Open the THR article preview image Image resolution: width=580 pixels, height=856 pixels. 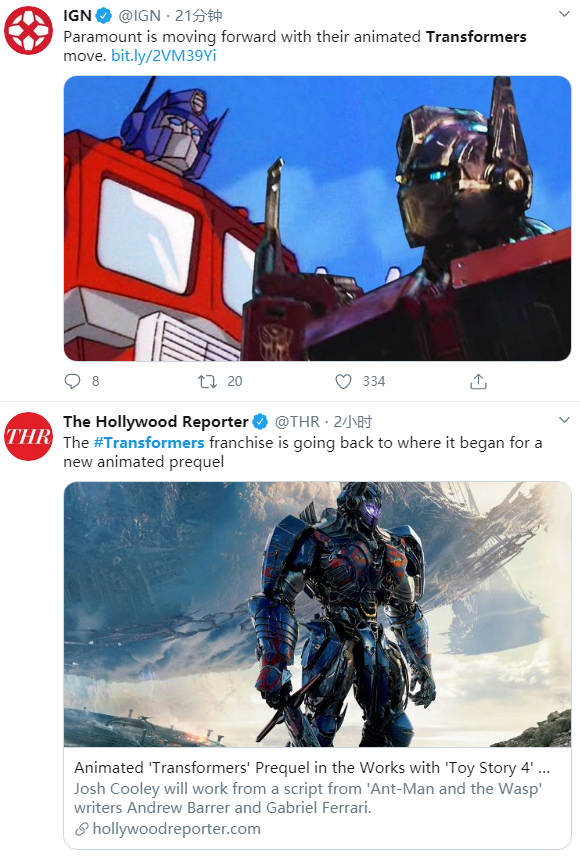[317, 614]
